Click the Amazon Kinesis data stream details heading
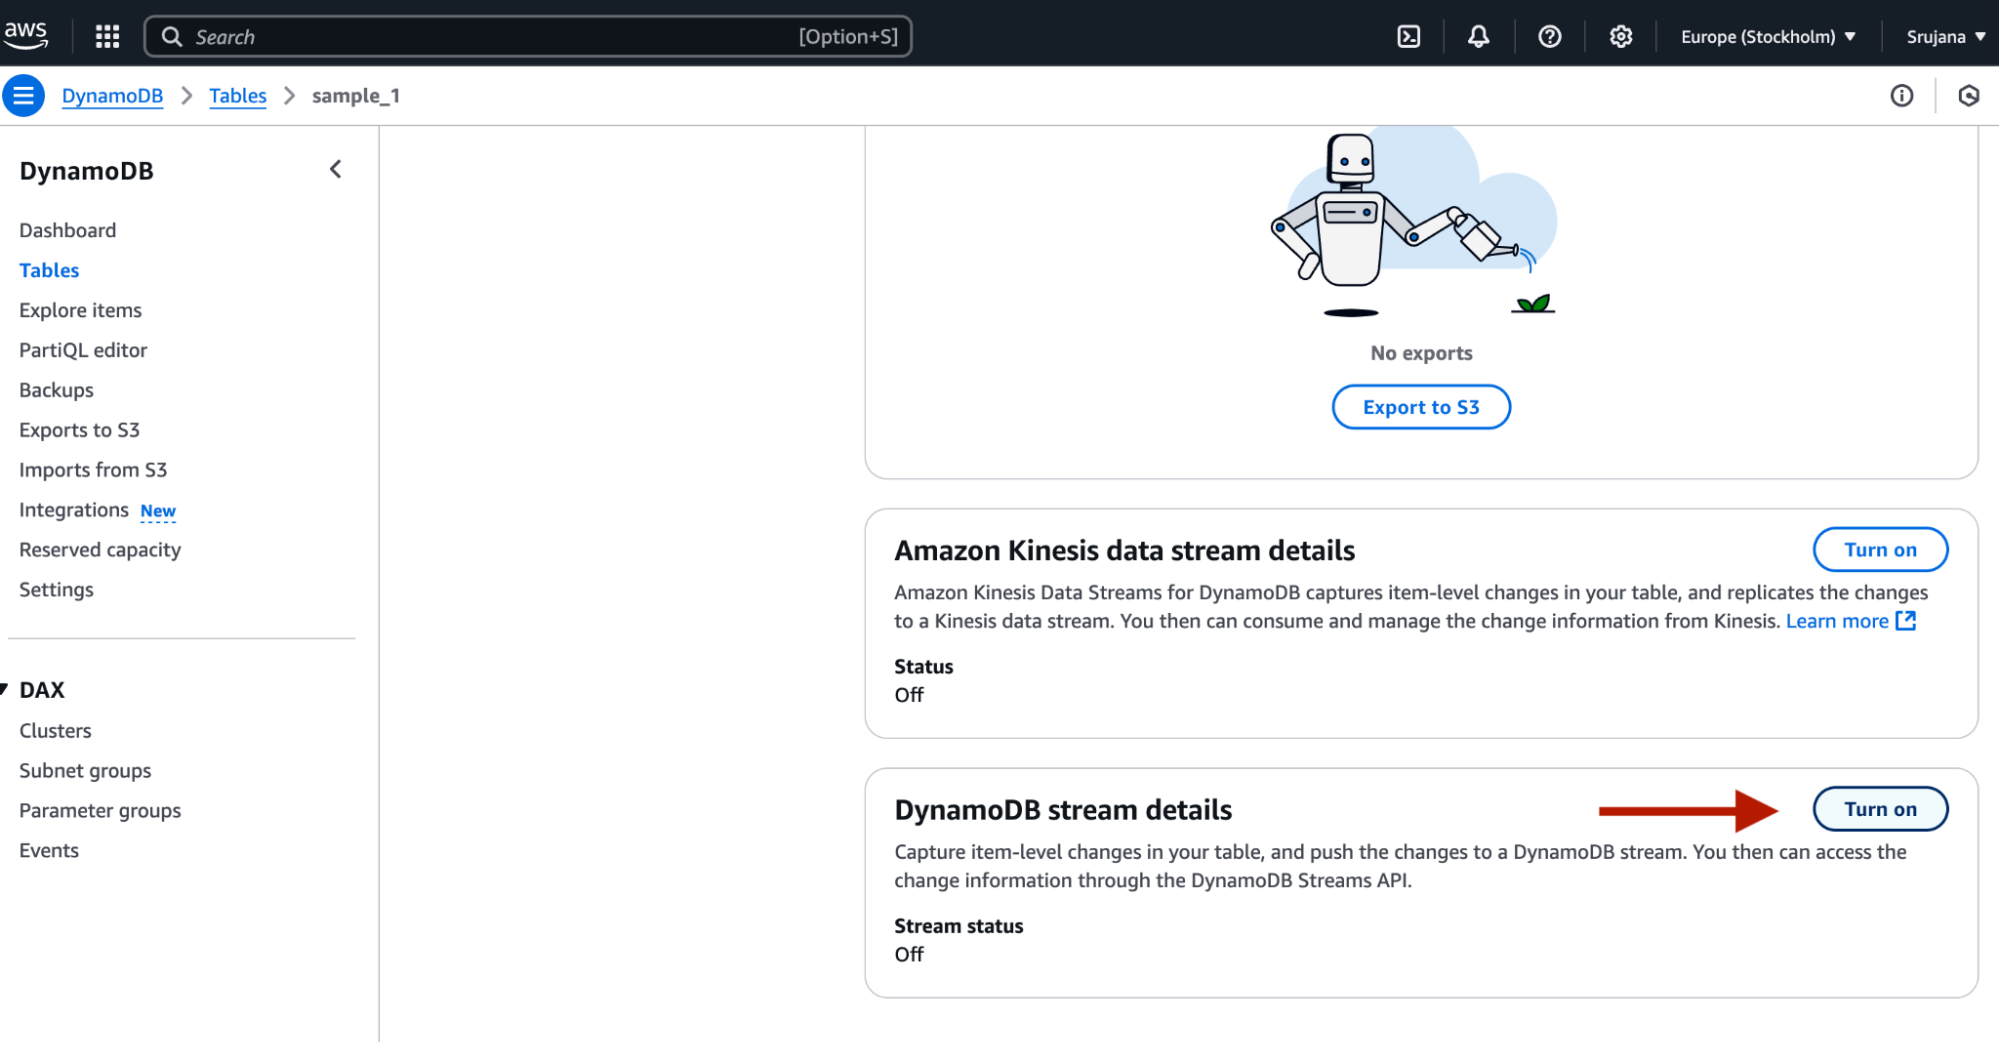1999x1043 pixels. coord(1125,550)
